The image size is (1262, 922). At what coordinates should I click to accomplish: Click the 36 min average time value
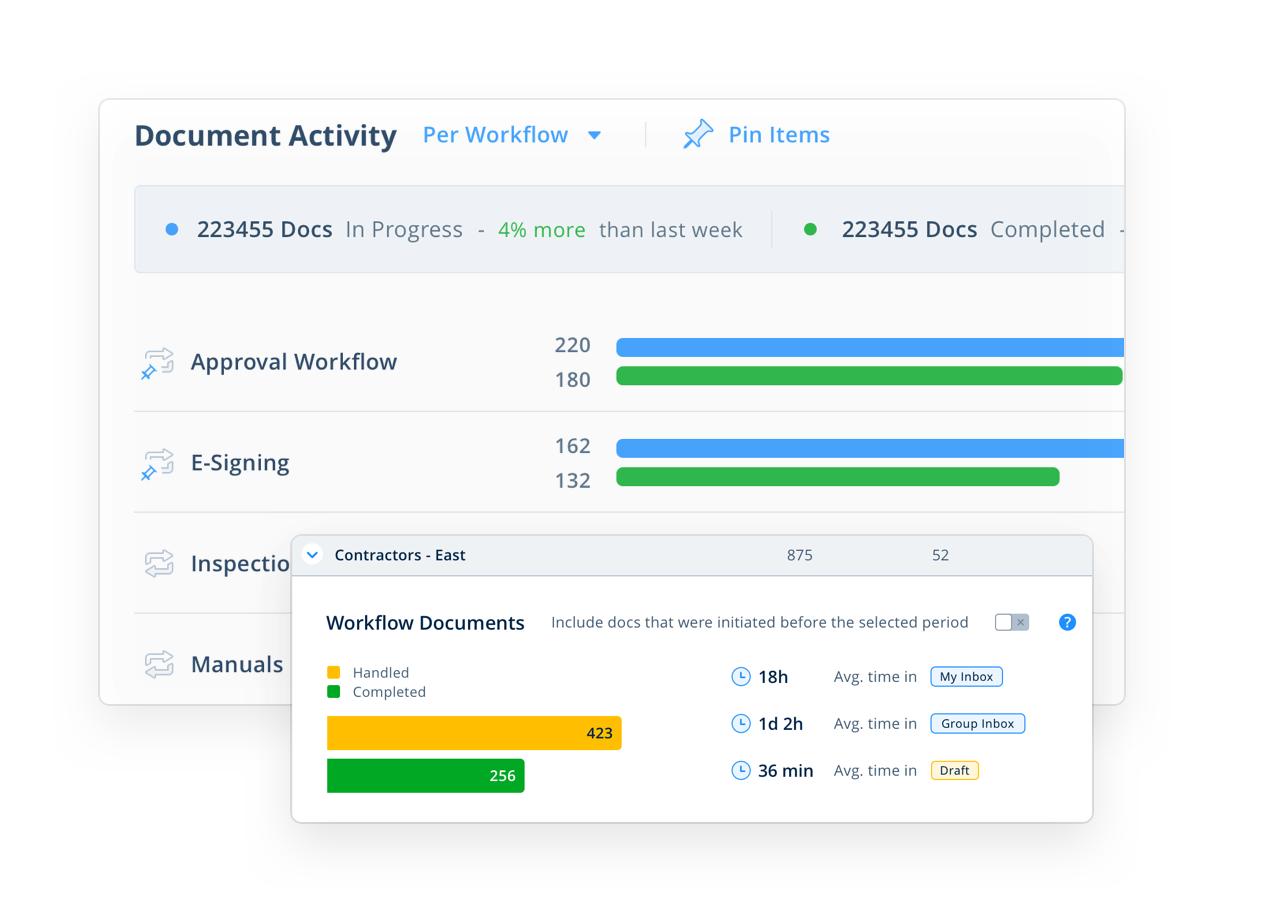coord(786,771)
